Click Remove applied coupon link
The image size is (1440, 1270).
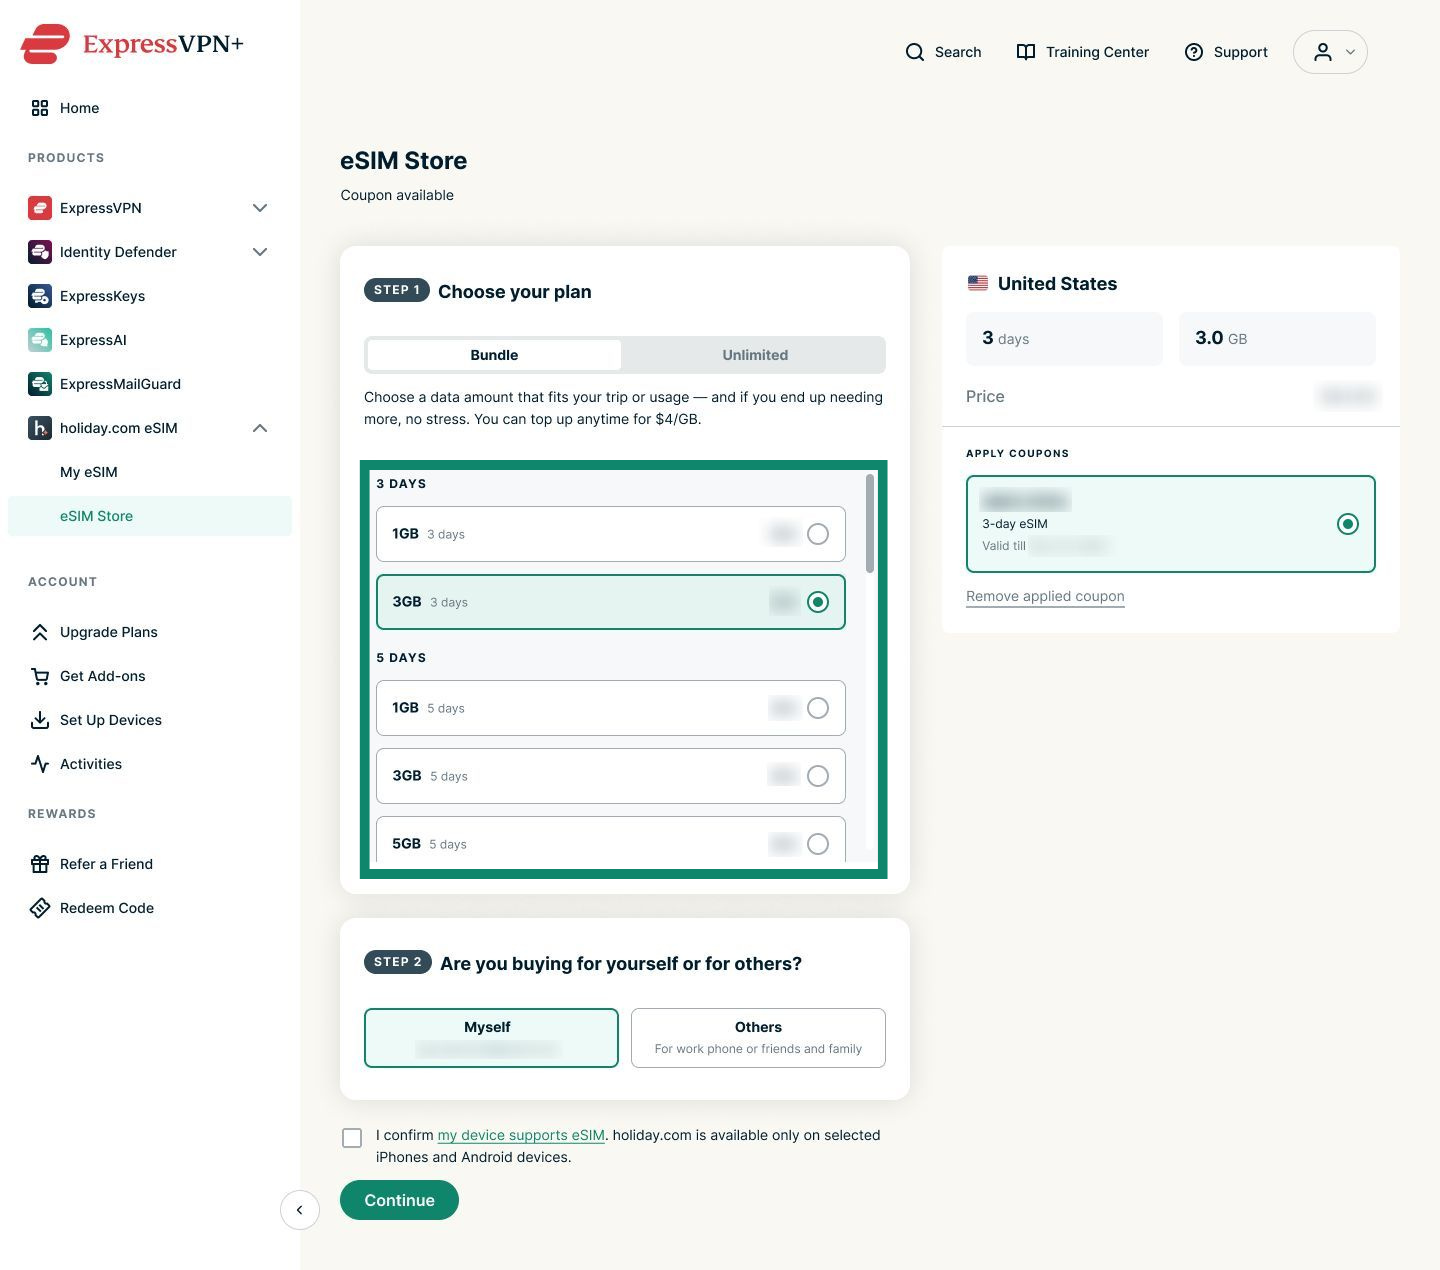1045,596
